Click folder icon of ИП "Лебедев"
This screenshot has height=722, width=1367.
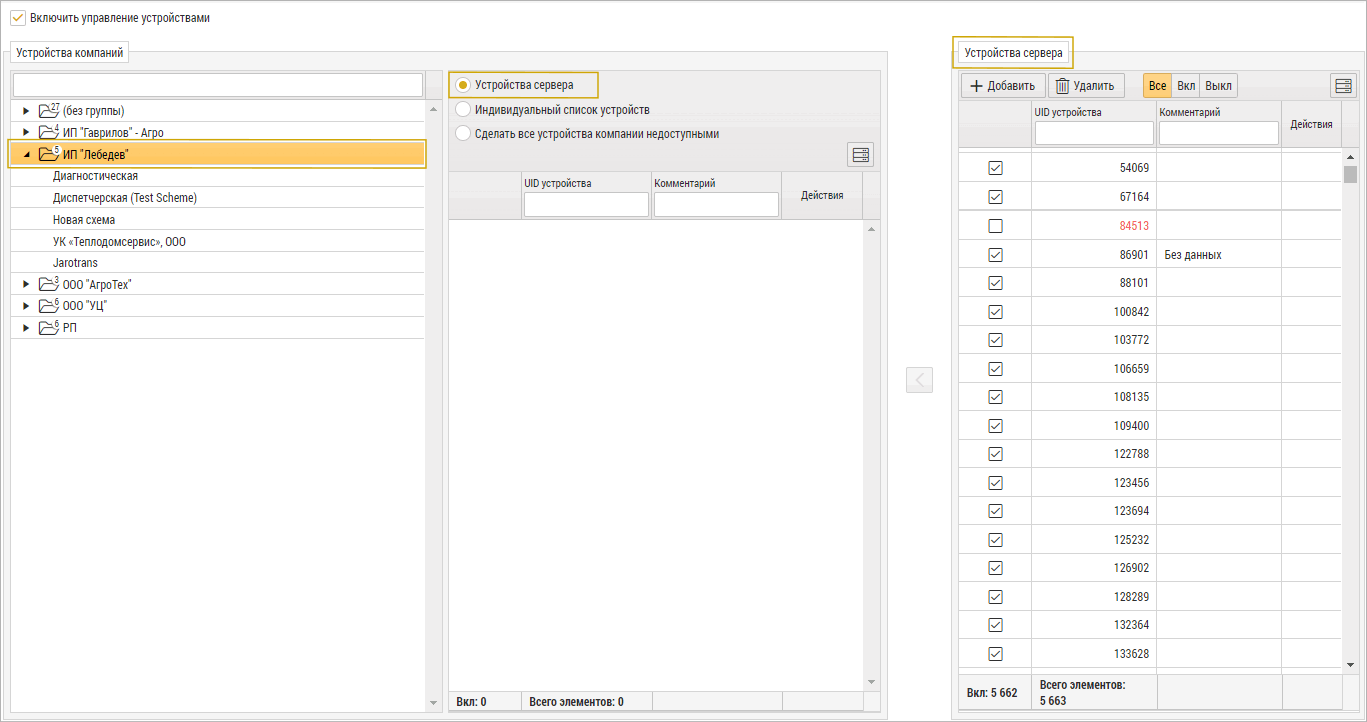[48, 154]
